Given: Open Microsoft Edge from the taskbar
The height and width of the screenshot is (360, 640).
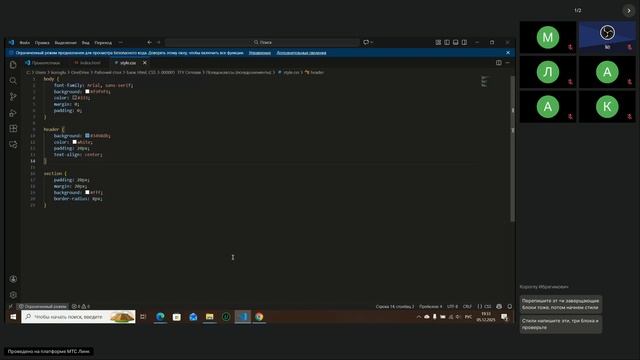Looking at the screenshot, I should (160, 317).
